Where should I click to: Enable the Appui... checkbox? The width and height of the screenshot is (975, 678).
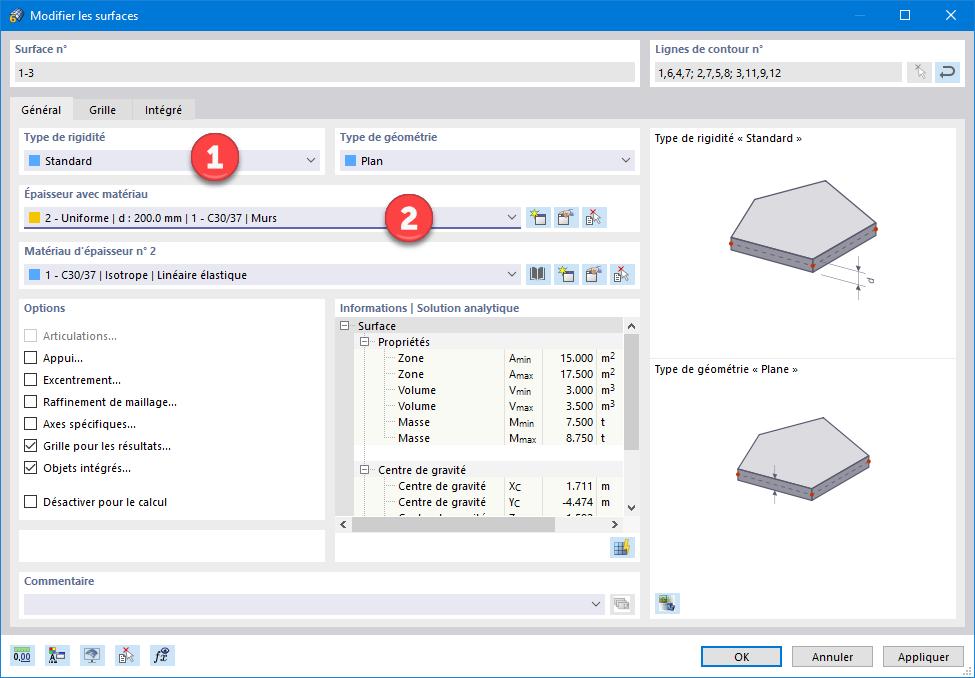30,358
